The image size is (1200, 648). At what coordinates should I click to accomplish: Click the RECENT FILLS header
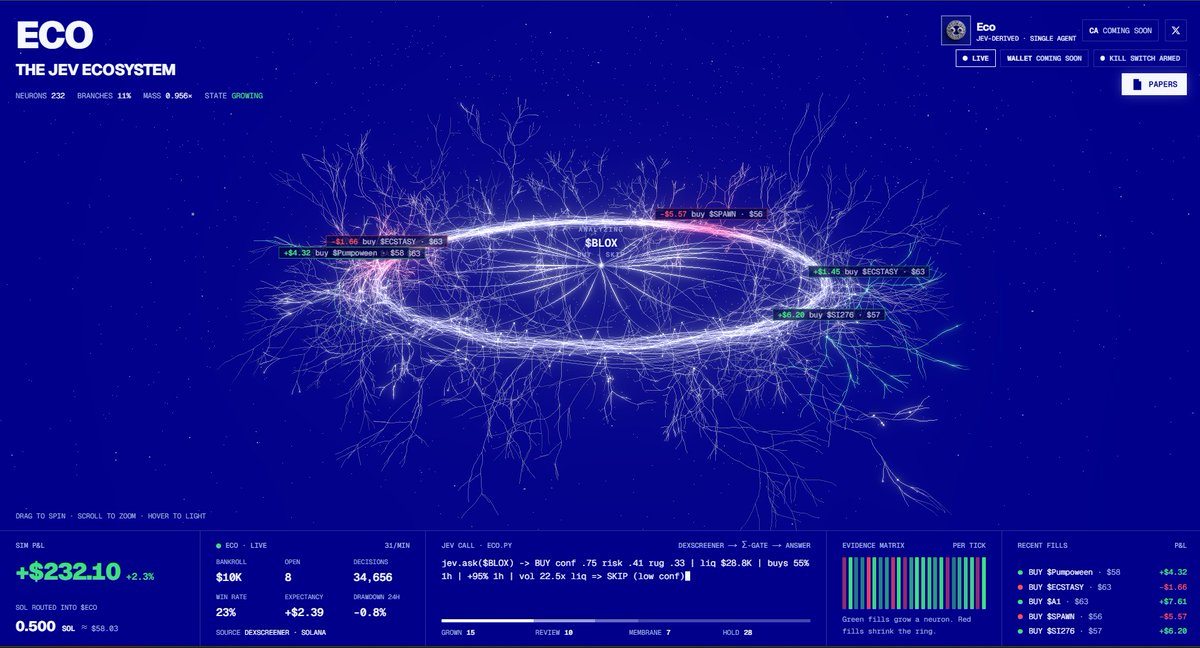pos(1041,545)
